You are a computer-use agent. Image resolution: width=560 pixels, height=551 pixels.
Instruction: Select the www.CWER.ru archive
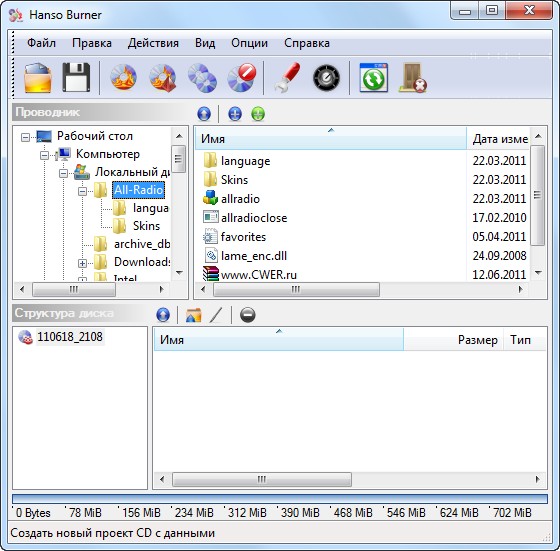tap(259, 275)
